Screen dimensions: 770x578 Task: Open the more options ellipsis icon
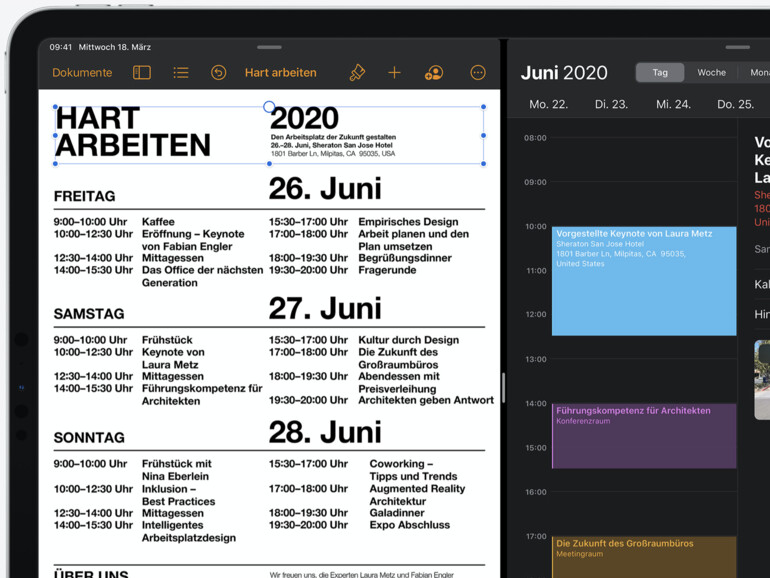pyautogui.click(x=478, y=73)
